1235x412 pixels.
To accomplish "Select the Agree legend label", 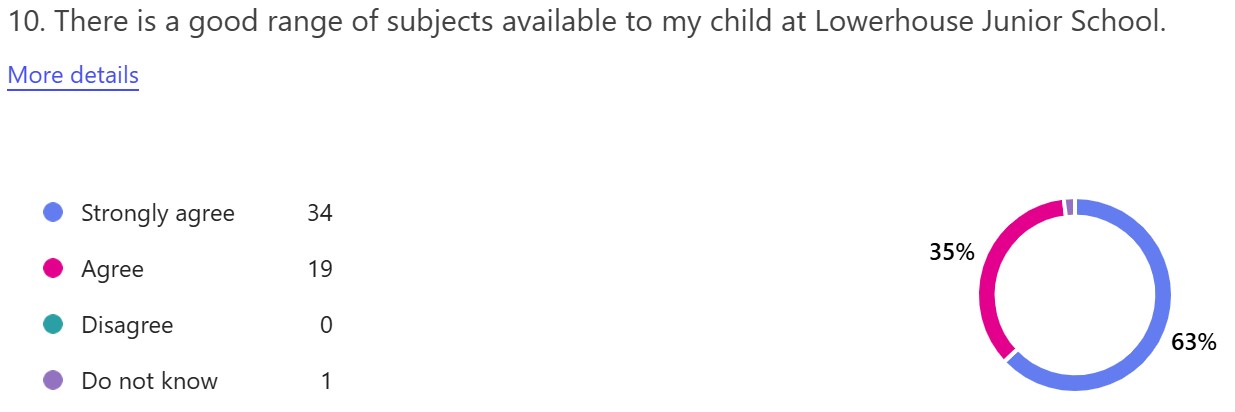I will click(112, 269).
